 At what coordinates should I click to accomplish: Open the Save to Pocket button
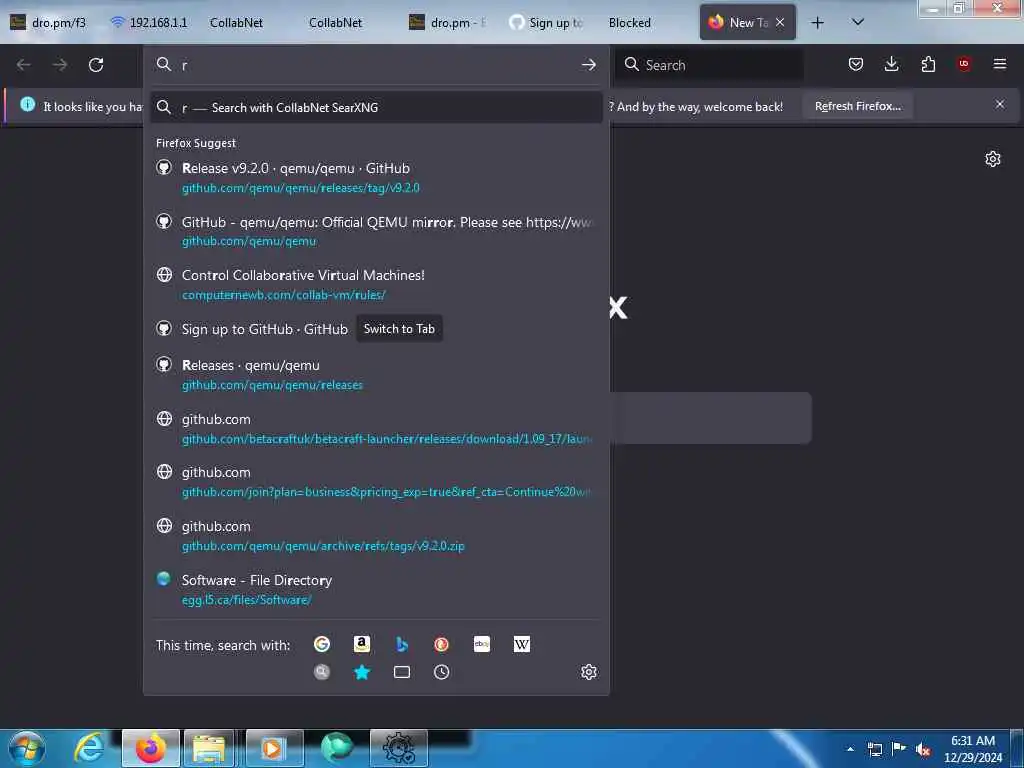point(856,64)
